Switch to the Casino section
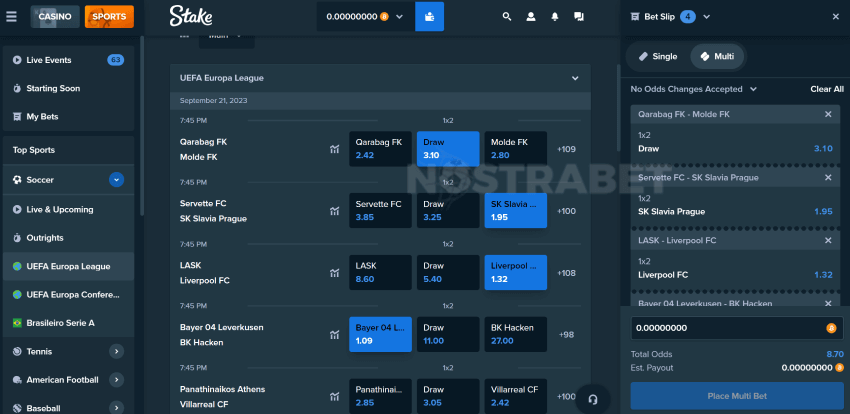The width and height of the screenshot is (850, 414). point(55,16)
